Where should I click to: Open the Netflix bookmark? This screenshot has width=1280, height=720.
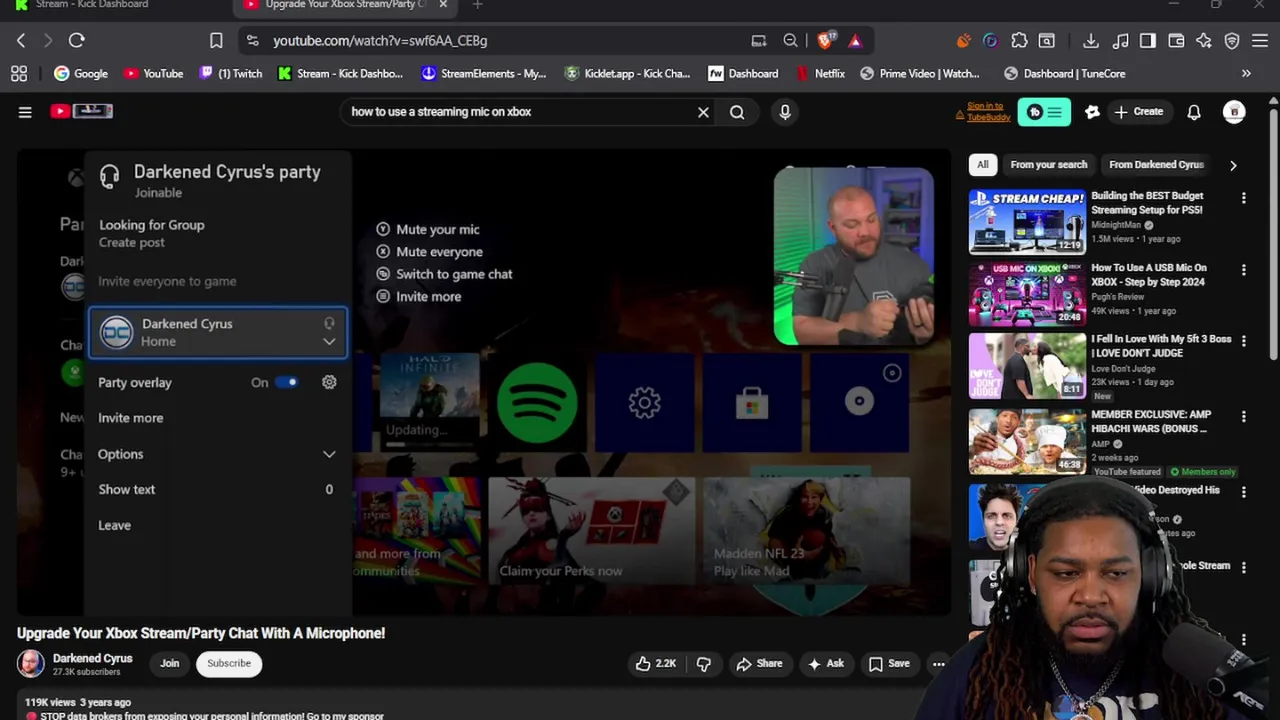(820, 73)
